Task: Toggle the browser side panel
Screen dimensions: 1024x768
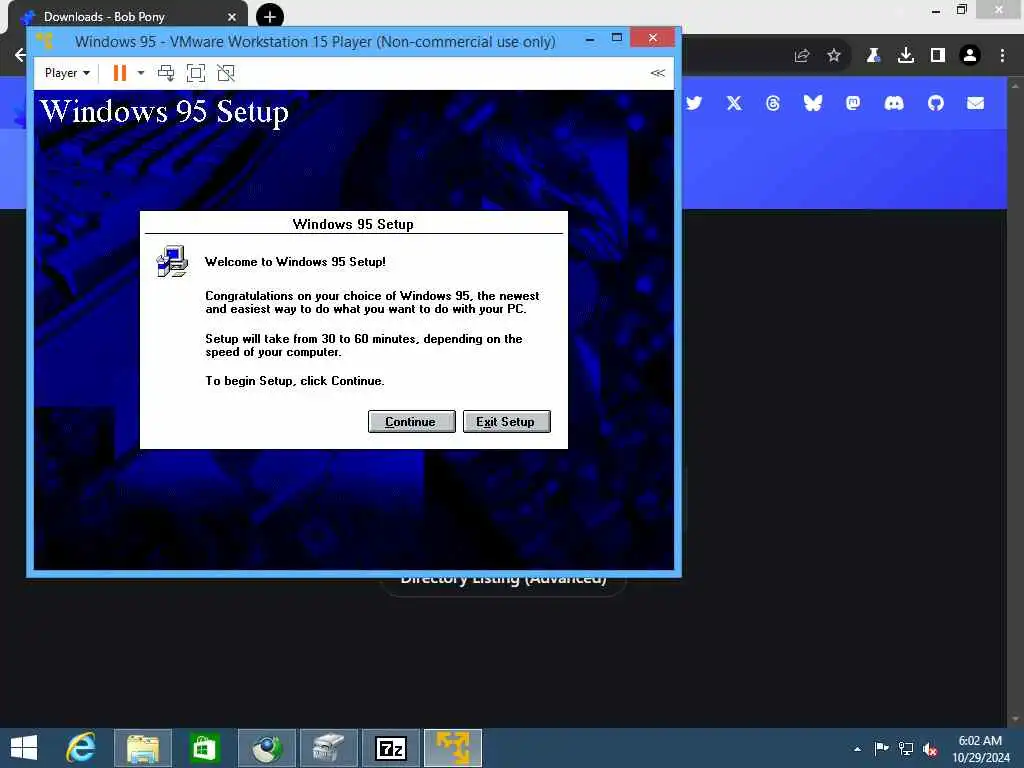Action: [x=938, y=56]
